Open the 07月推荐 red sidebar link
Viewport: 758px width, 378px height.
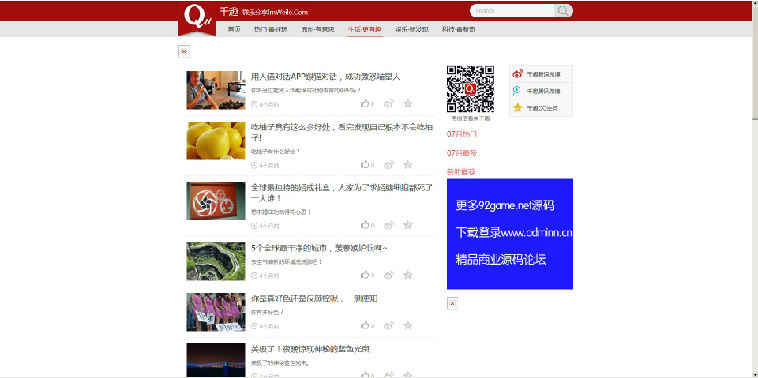462,153
